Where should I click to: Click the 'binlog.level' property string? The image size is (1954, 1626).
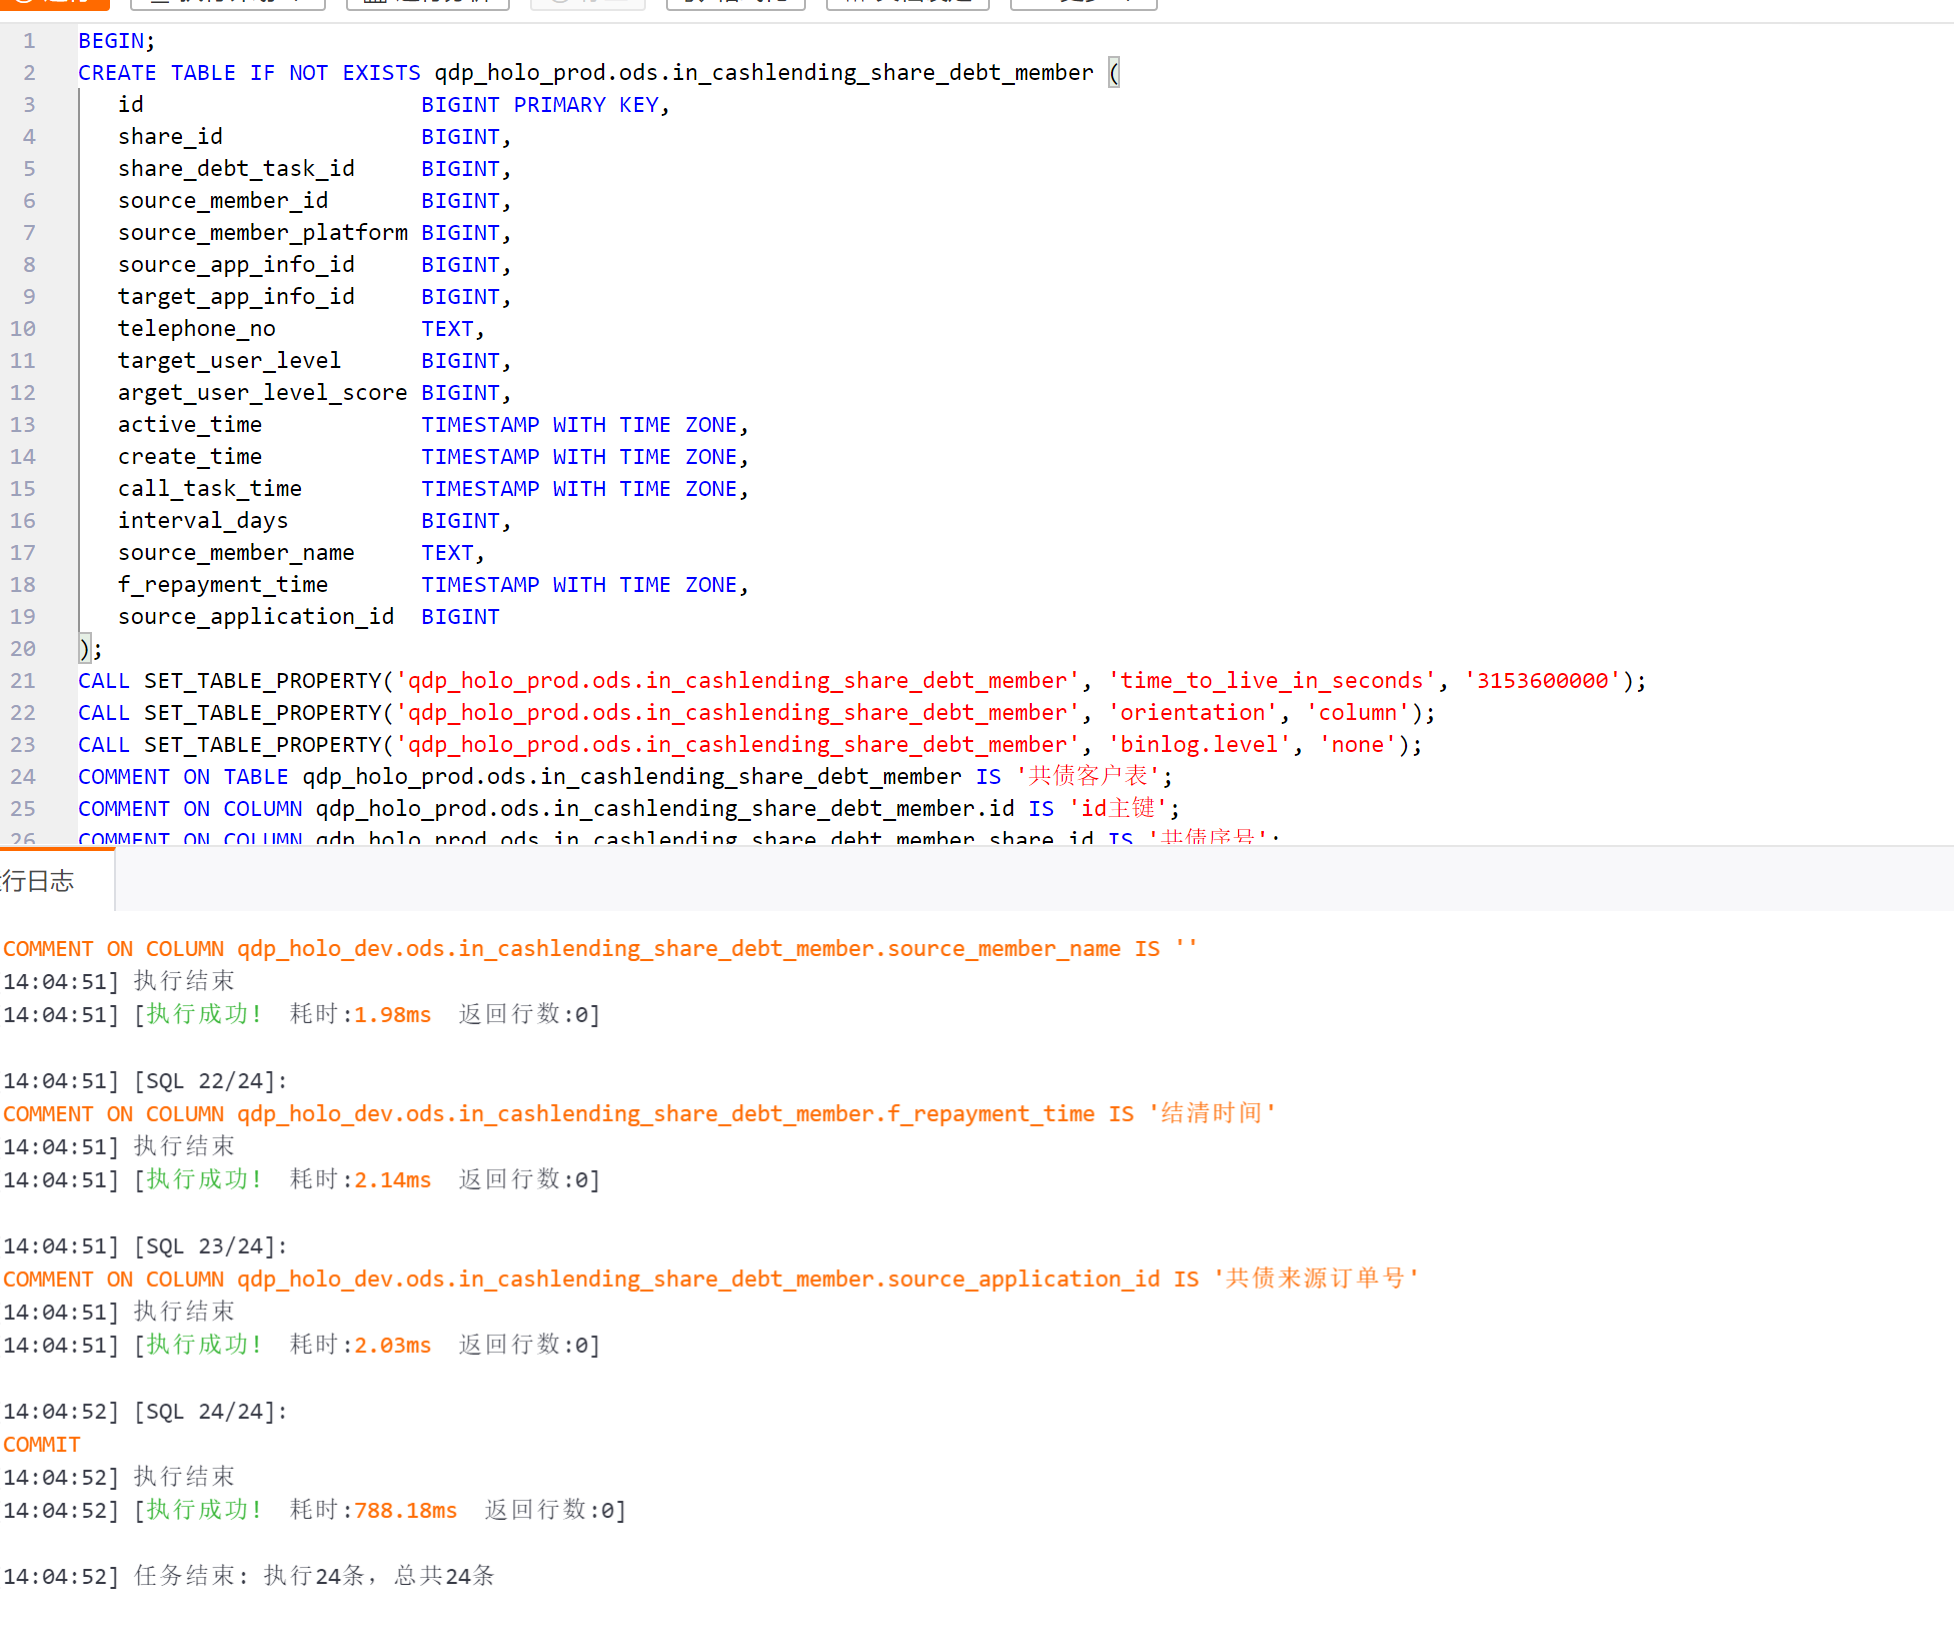click(1198, 745)
